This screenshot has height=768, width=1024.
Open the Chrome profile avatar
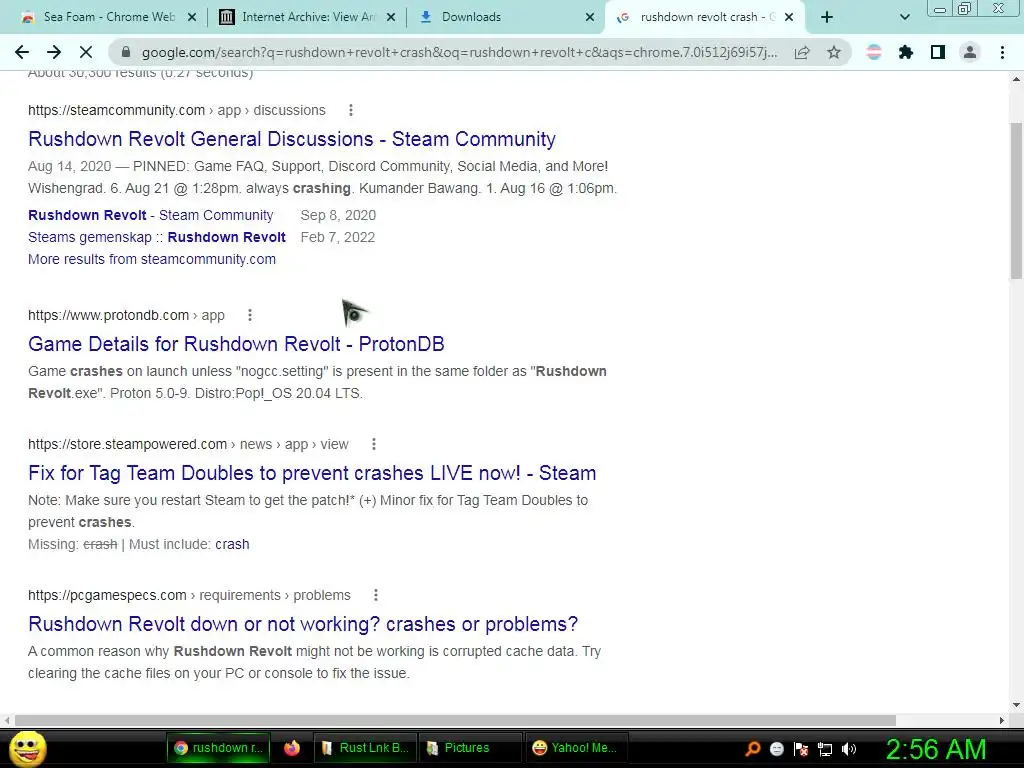(x=970, y=52)
